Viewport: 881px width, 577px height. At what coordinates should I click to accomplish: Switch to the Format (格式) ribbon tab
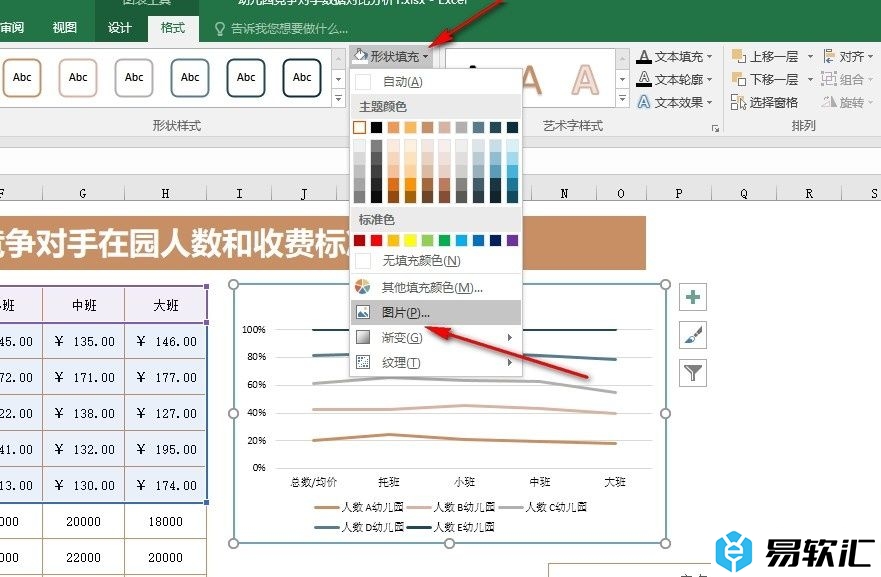[172, 28]
